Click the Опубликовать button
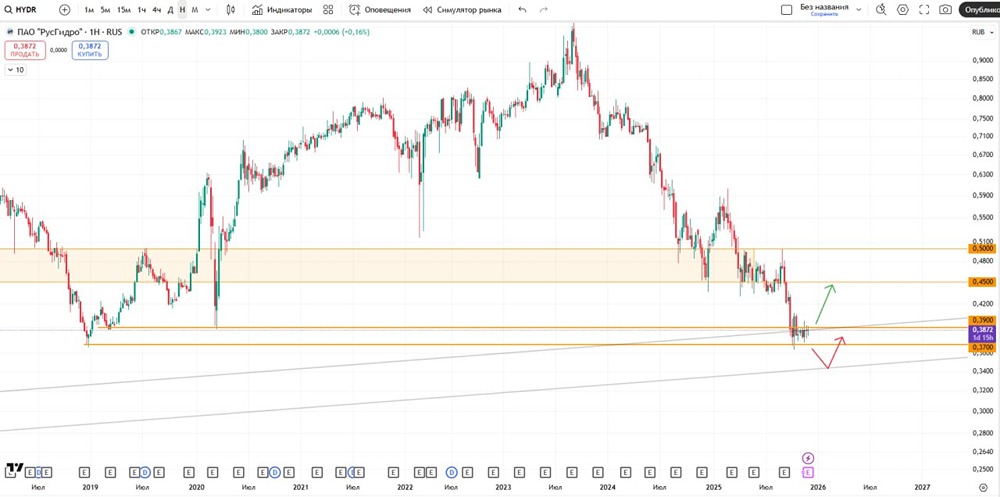This screenshot has width=1000, height=497. 980,10
